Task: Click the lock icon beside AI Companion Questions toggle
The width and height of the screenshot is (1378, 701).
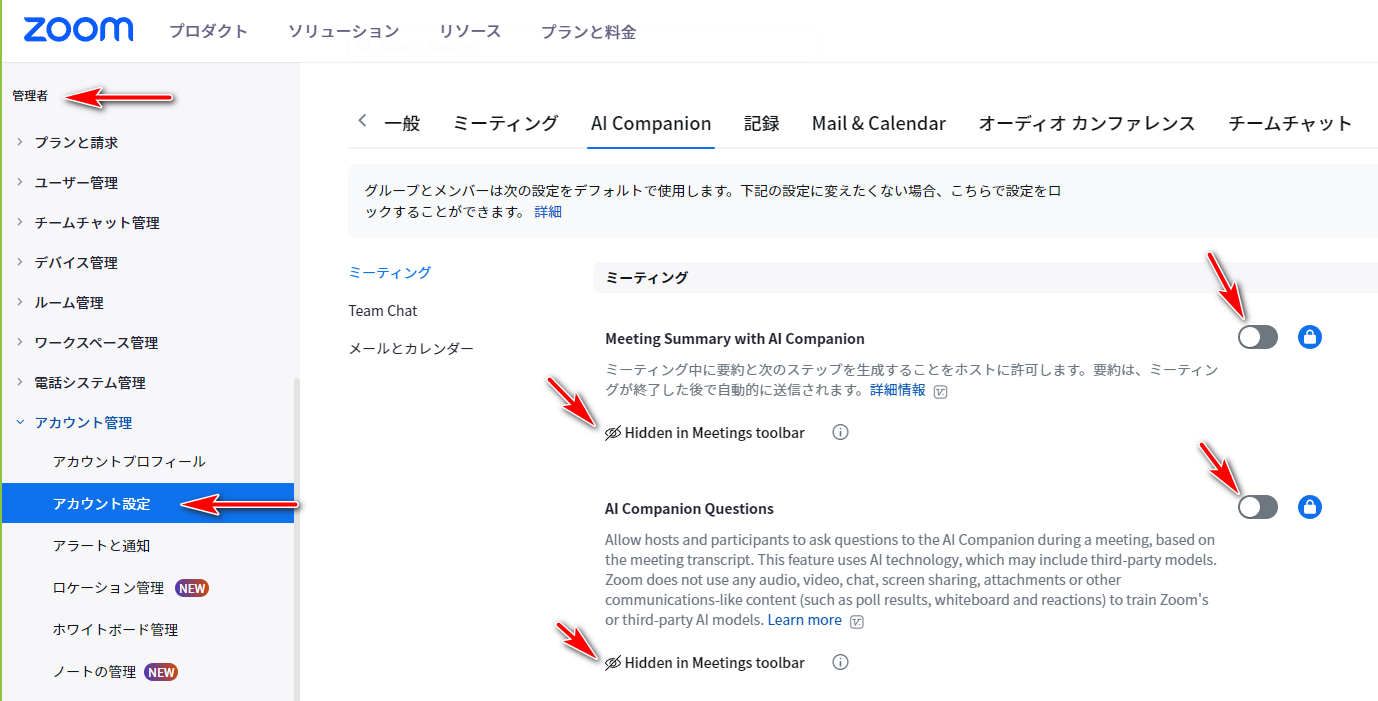Action: click(1310, 507)
